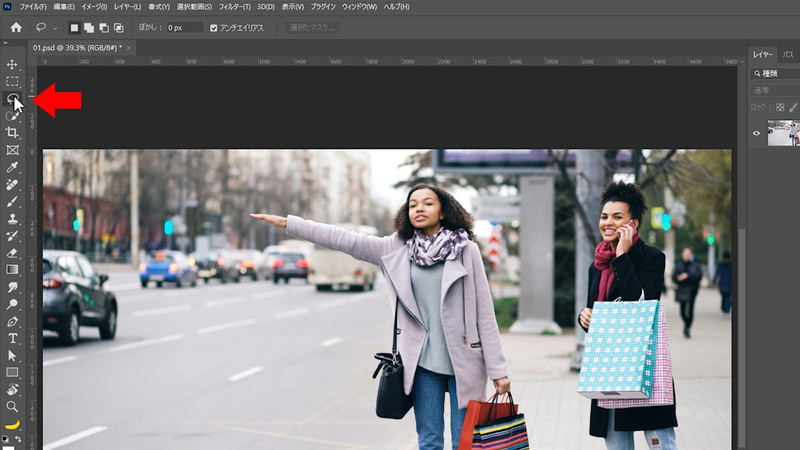Screen dimensions: 800x450
Task: Select the Move tool
Action: coord(12,64)
